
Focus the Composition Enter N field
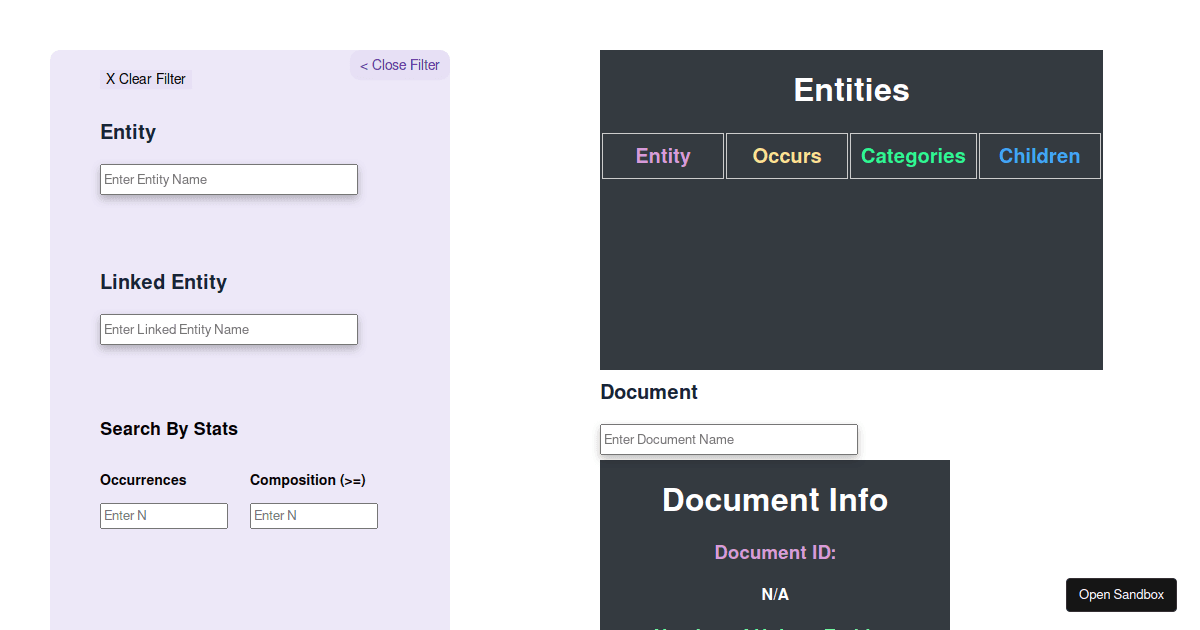313,515
